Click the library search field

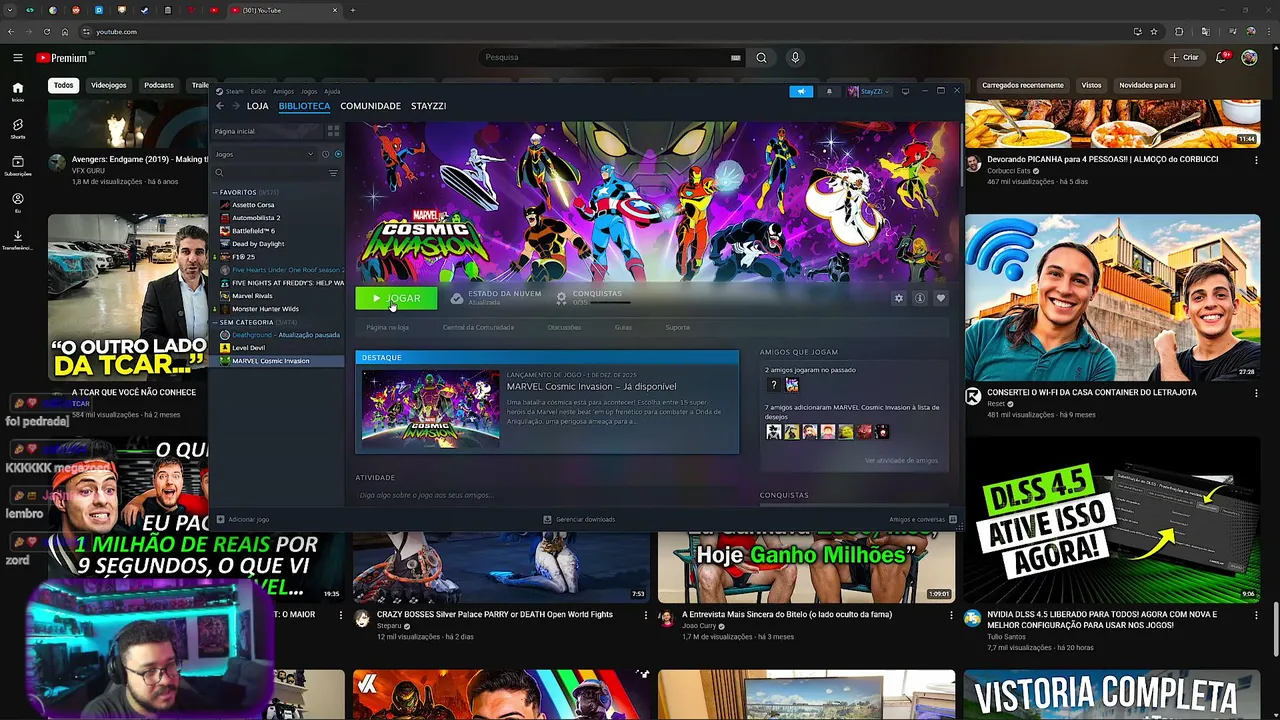270,173
